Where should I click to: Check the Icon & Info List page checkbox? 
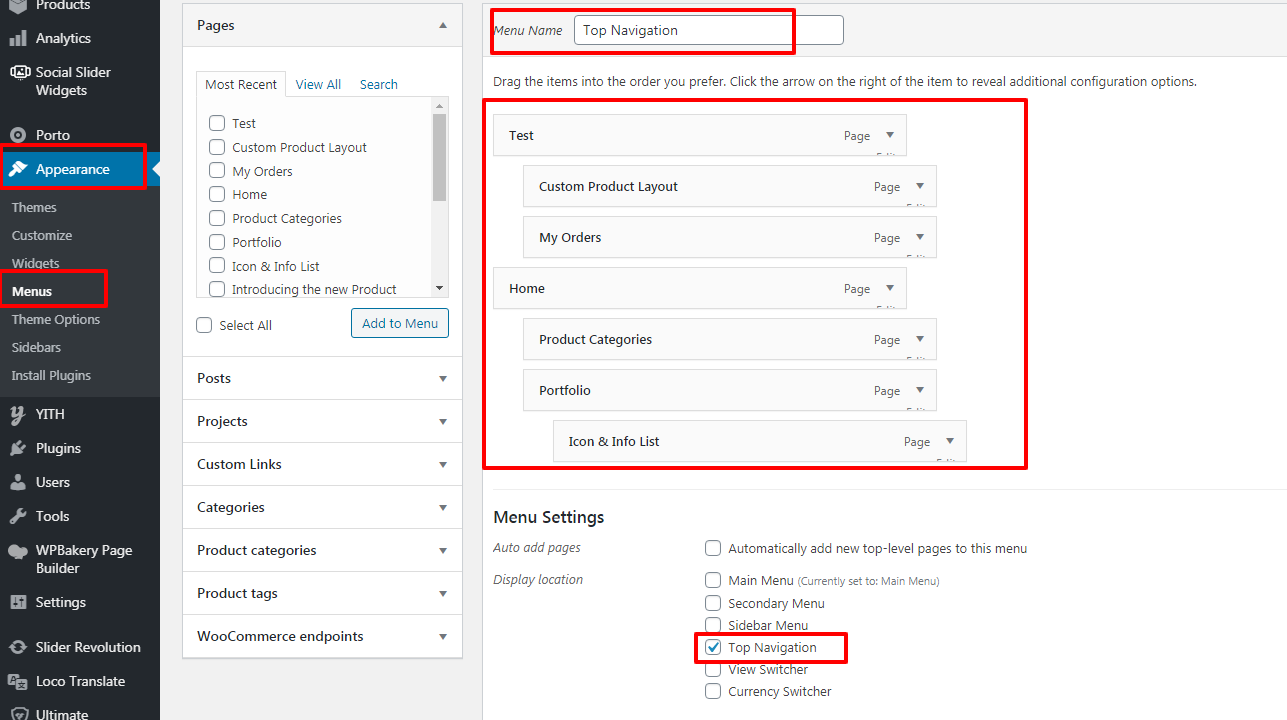coord(216,266)
